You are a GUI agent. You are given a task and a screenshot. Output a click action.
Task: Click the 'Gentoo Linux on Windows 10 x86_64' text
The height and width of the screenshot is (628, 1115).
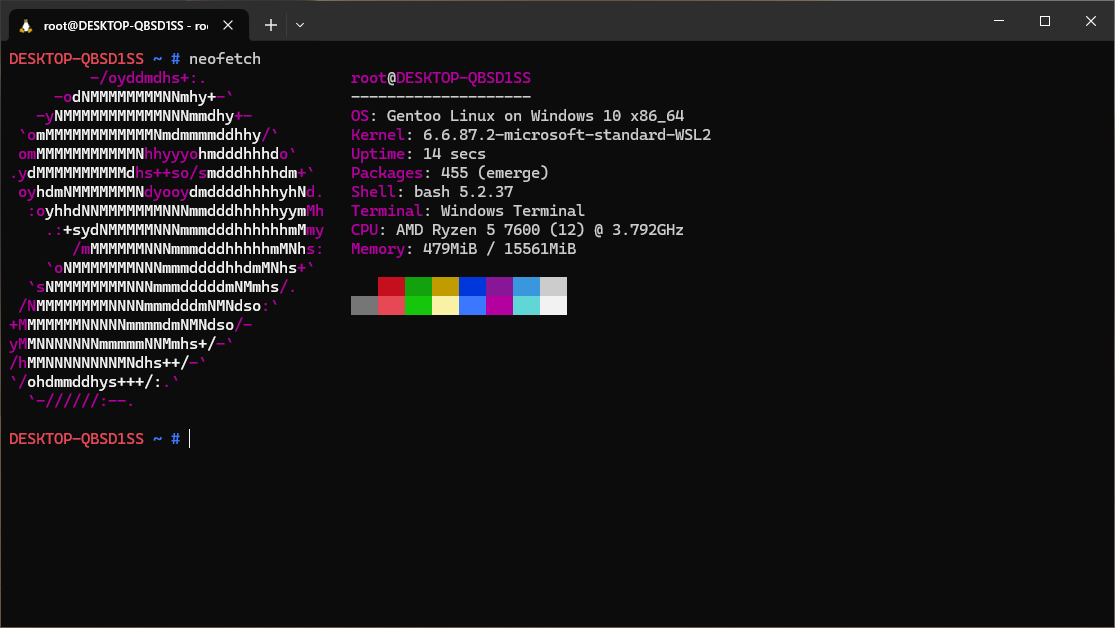point(535,116)
